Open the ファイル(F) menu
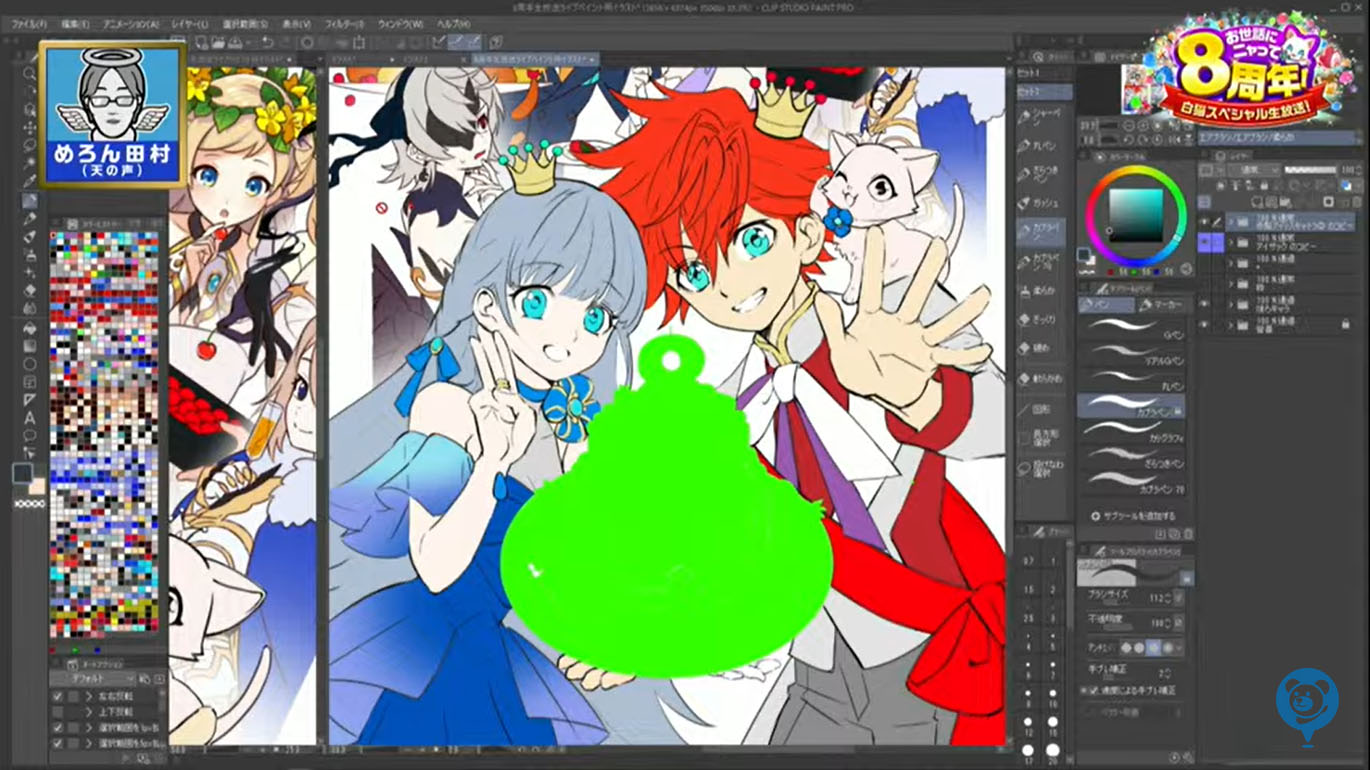The width and height of the screenshot is (1370, 770). click(x=27, y=23)
